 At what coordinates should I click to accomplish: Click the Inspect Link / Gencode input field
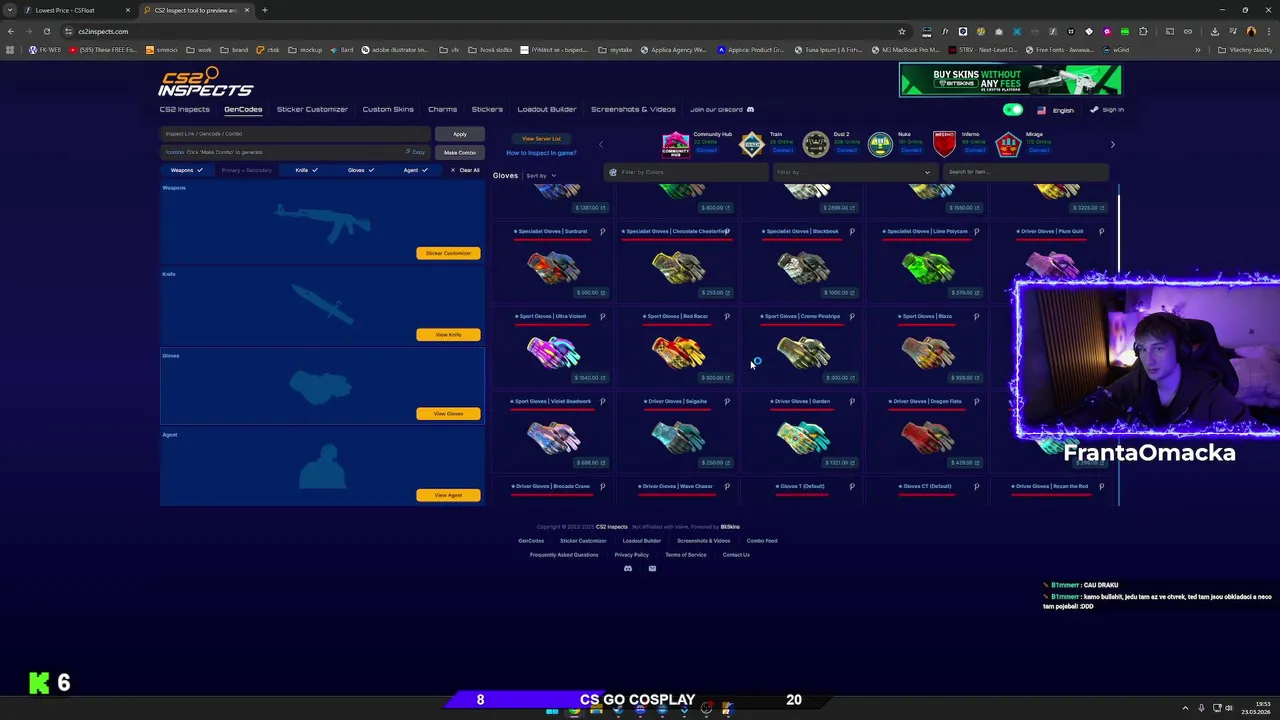[296, 134]
